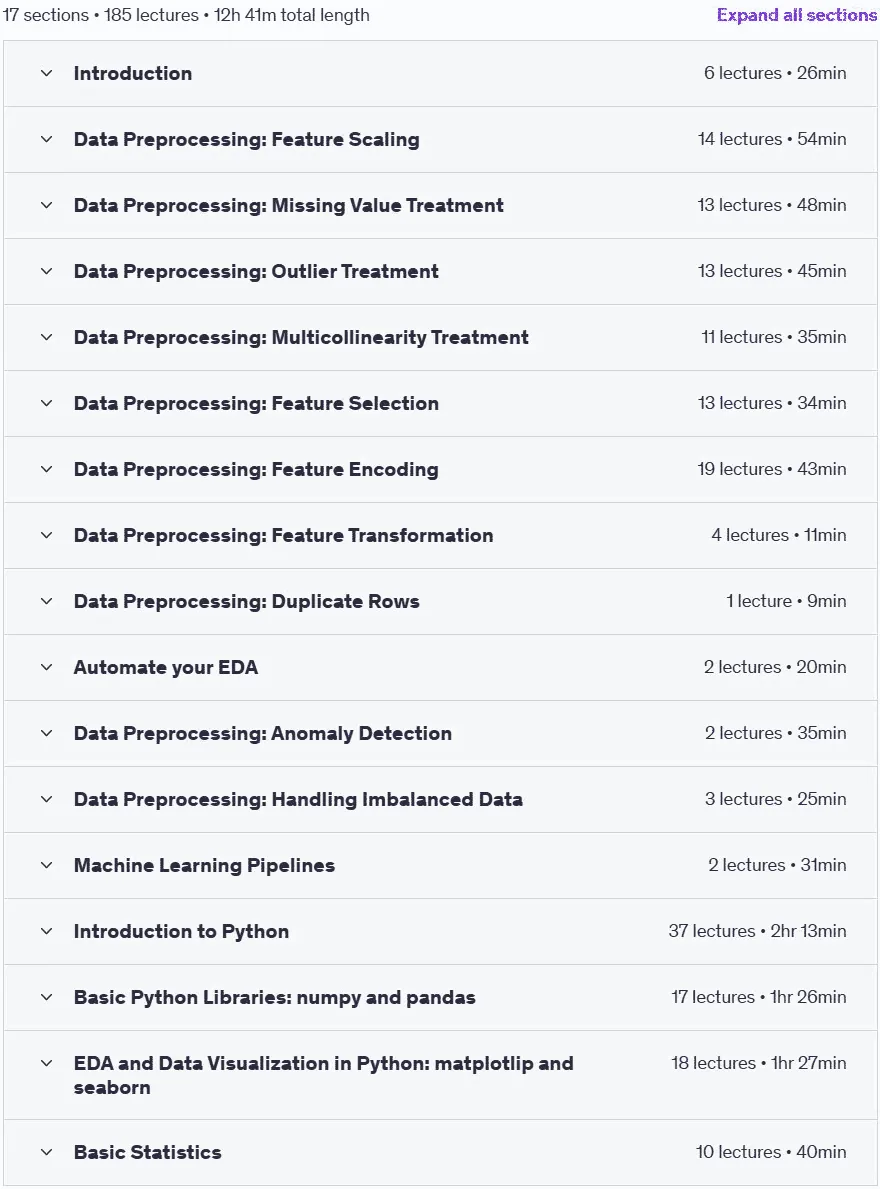Expand Feature Encoding chevron icon
Viewport: 880px width, 1189px height.
pos(46,469)
